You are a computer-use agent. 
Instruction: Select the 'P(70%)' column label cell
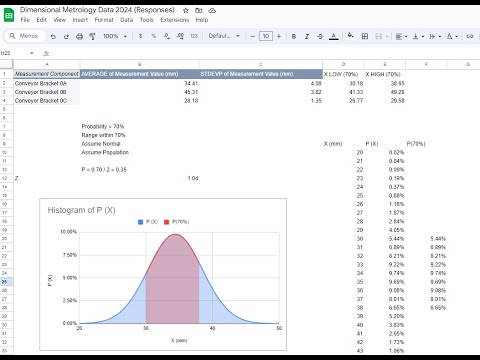426,144
